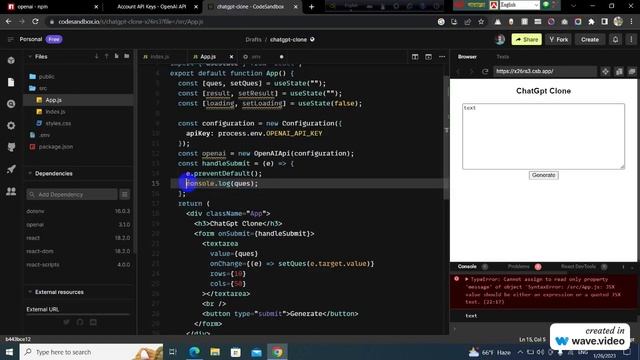This screenshot has height=360, width=640.
Task: Click the dependency list icon beside Add Dependency
Action: coord(125,194)
